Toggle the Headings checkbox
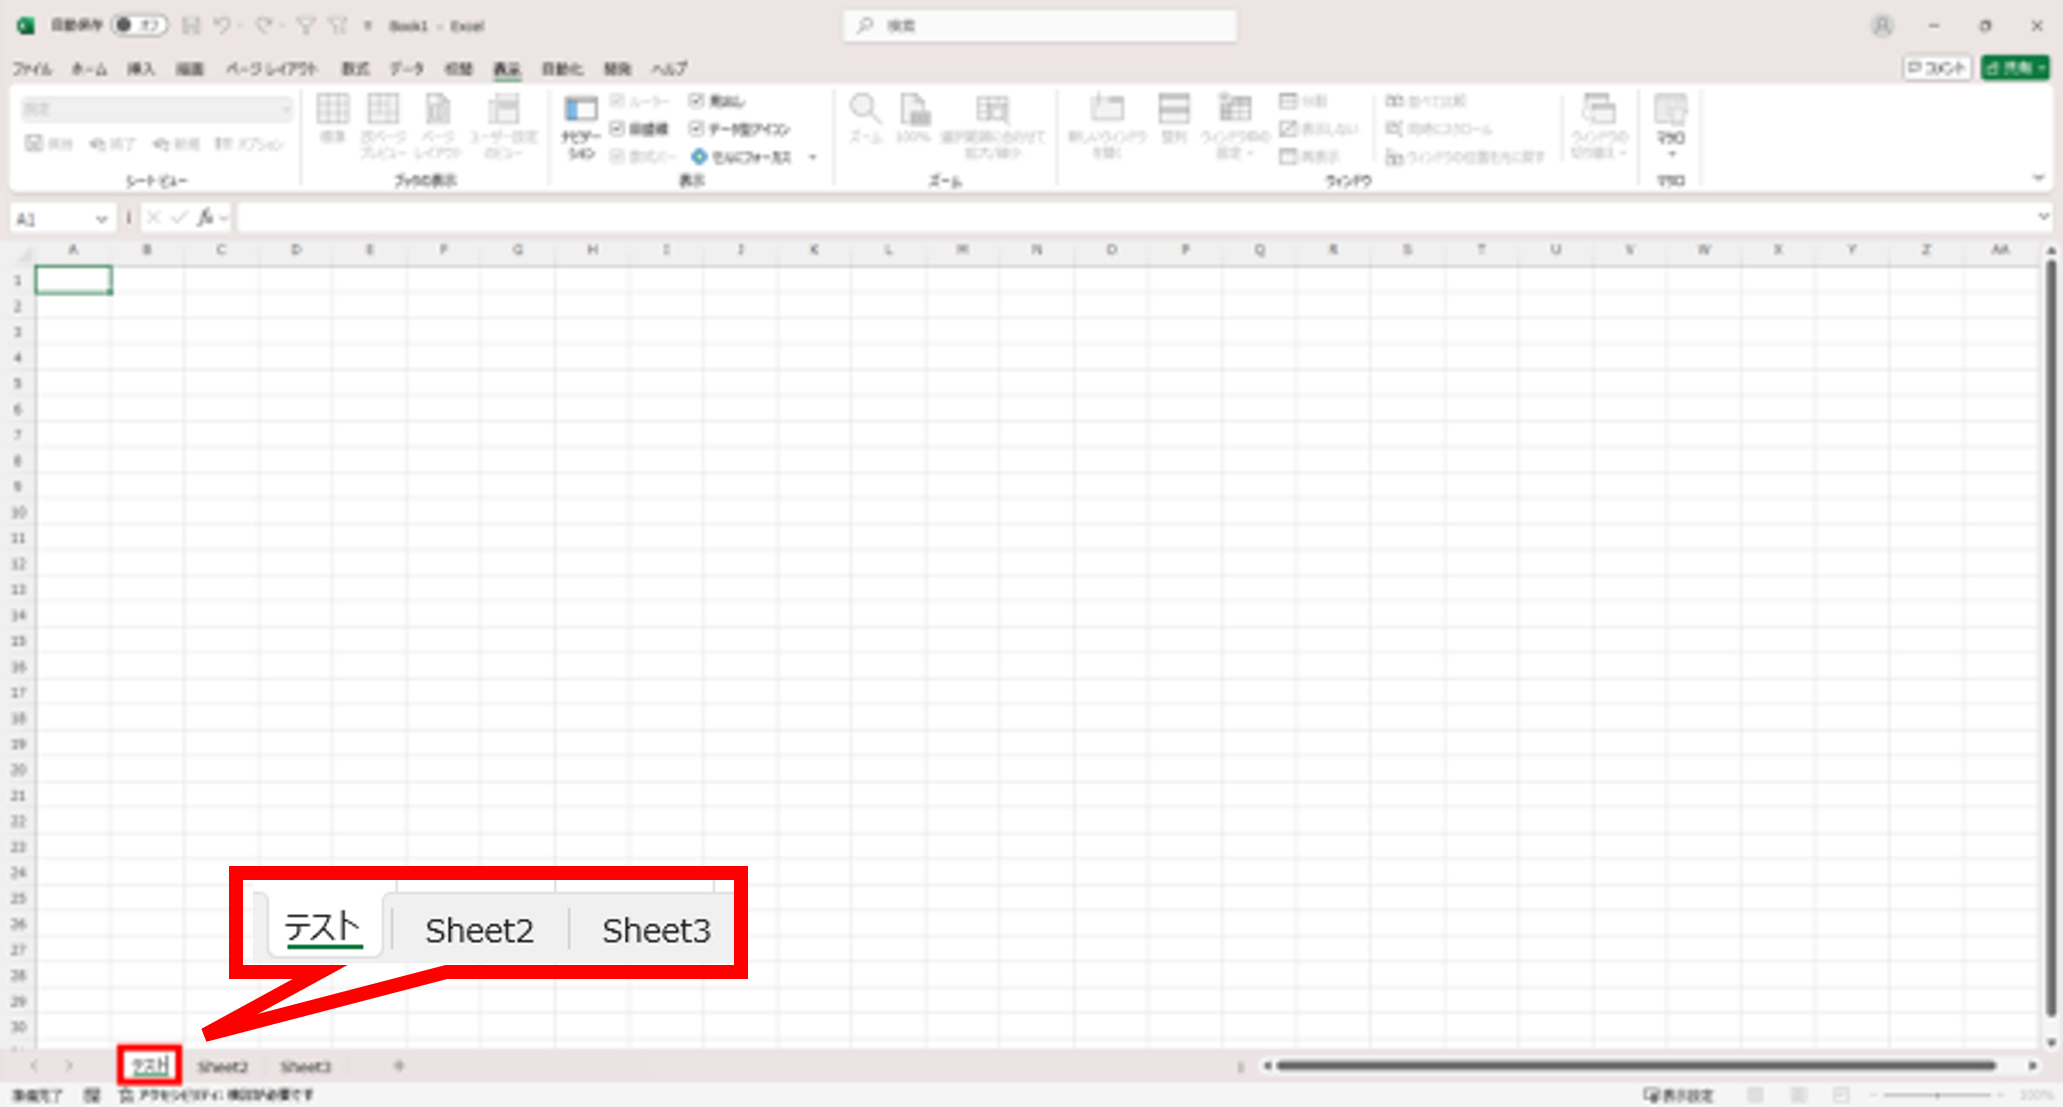The image size is (2063, 1107). (697, 101)
